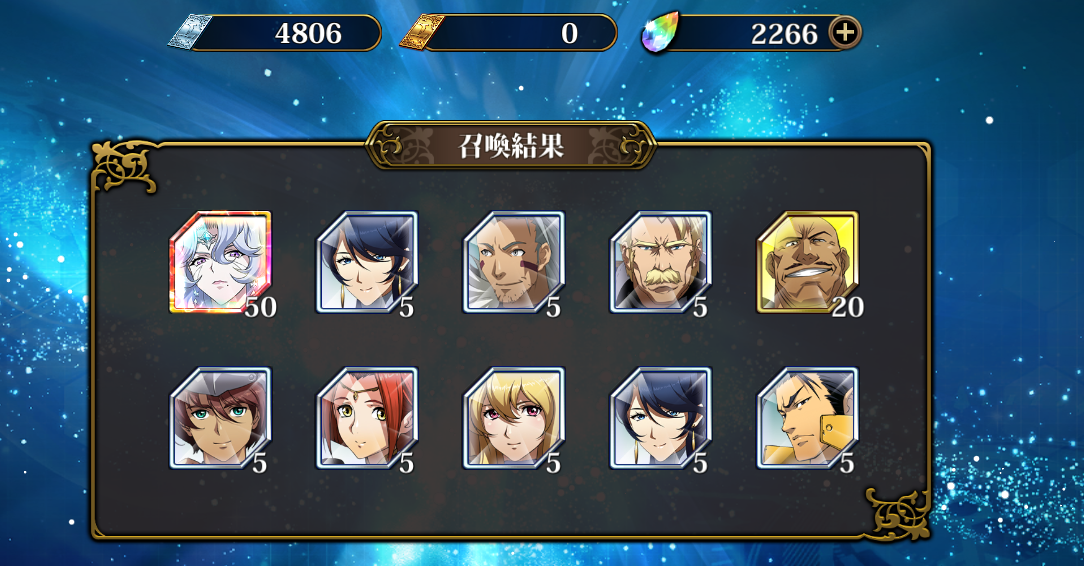Tap the gold ticket count 0
Viewport: 1084px width, 566px height.
coord(569,32)
